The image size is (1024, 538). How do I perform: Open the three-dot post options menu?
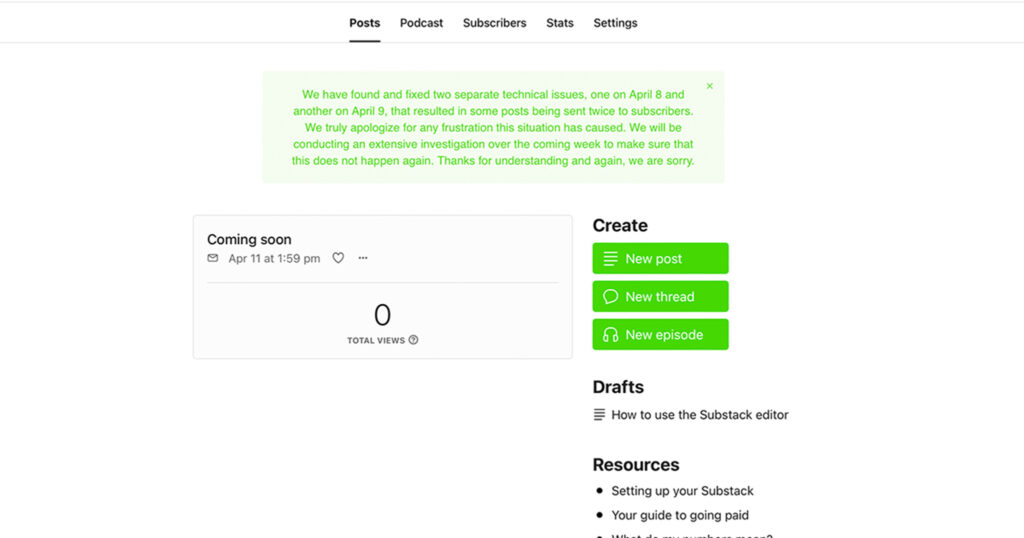pos(363,258)
